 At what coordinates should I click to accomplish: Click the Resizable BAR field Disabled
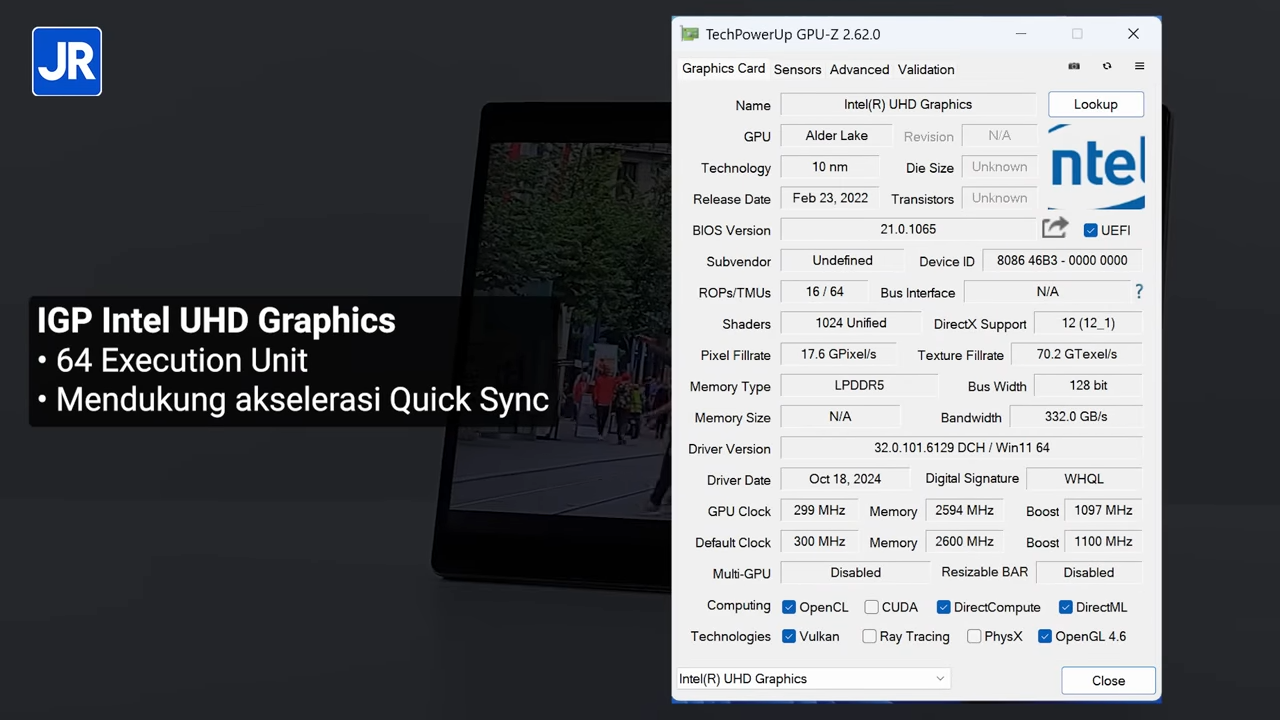coord(1089,573)
